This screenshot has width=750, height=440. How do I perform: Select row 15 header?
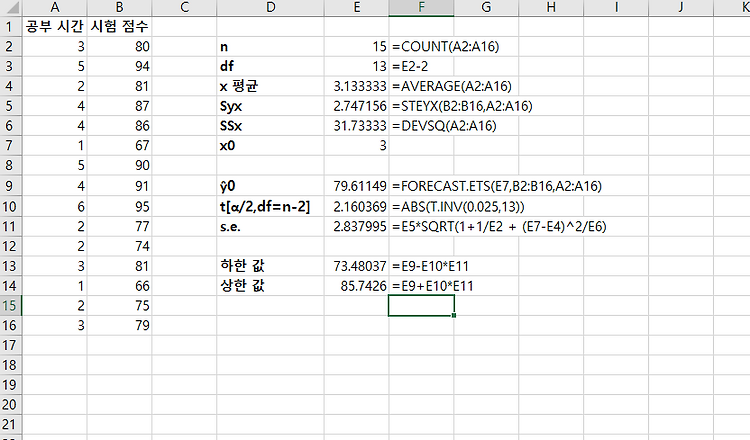pyautogui.click(x=11, y=305)
